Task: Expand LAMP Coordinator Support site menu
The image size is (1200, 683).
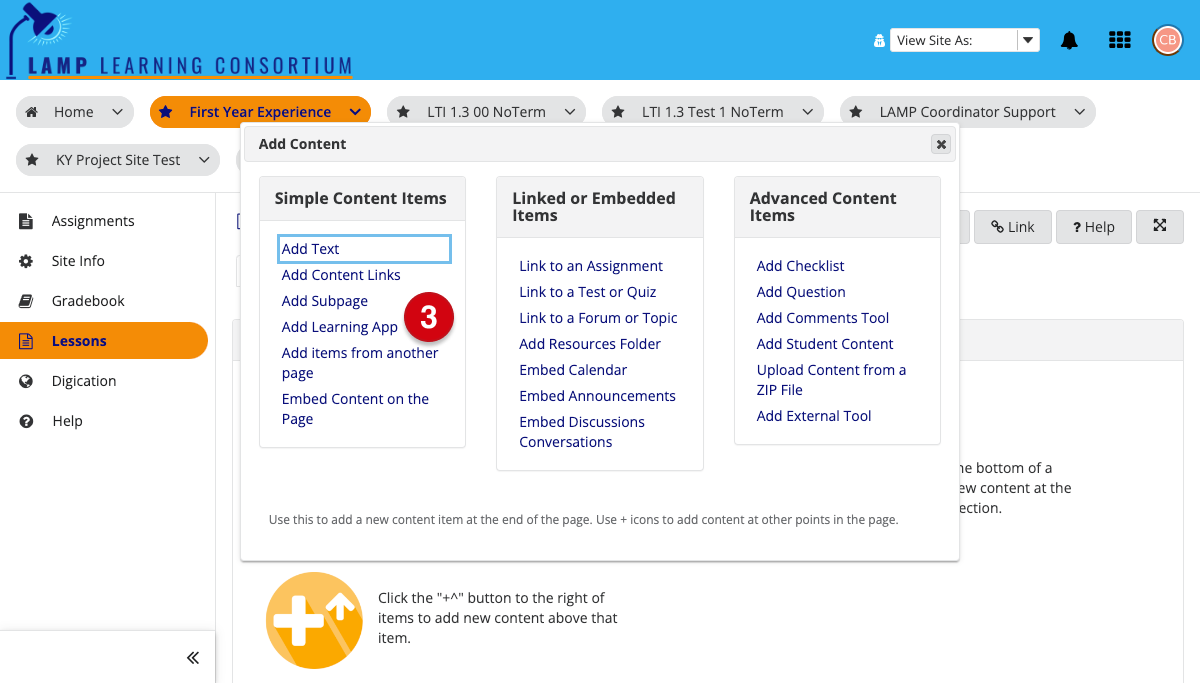Action: point(1079,112)
